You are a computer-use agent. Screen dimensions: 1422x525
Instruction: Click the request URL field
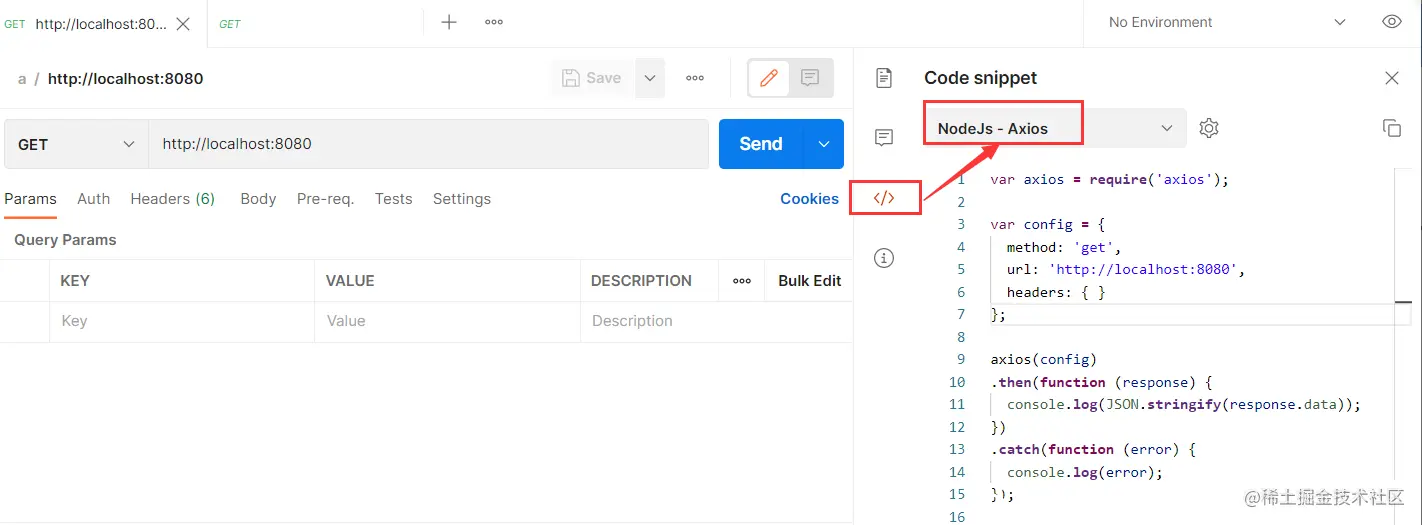(429, 144)
